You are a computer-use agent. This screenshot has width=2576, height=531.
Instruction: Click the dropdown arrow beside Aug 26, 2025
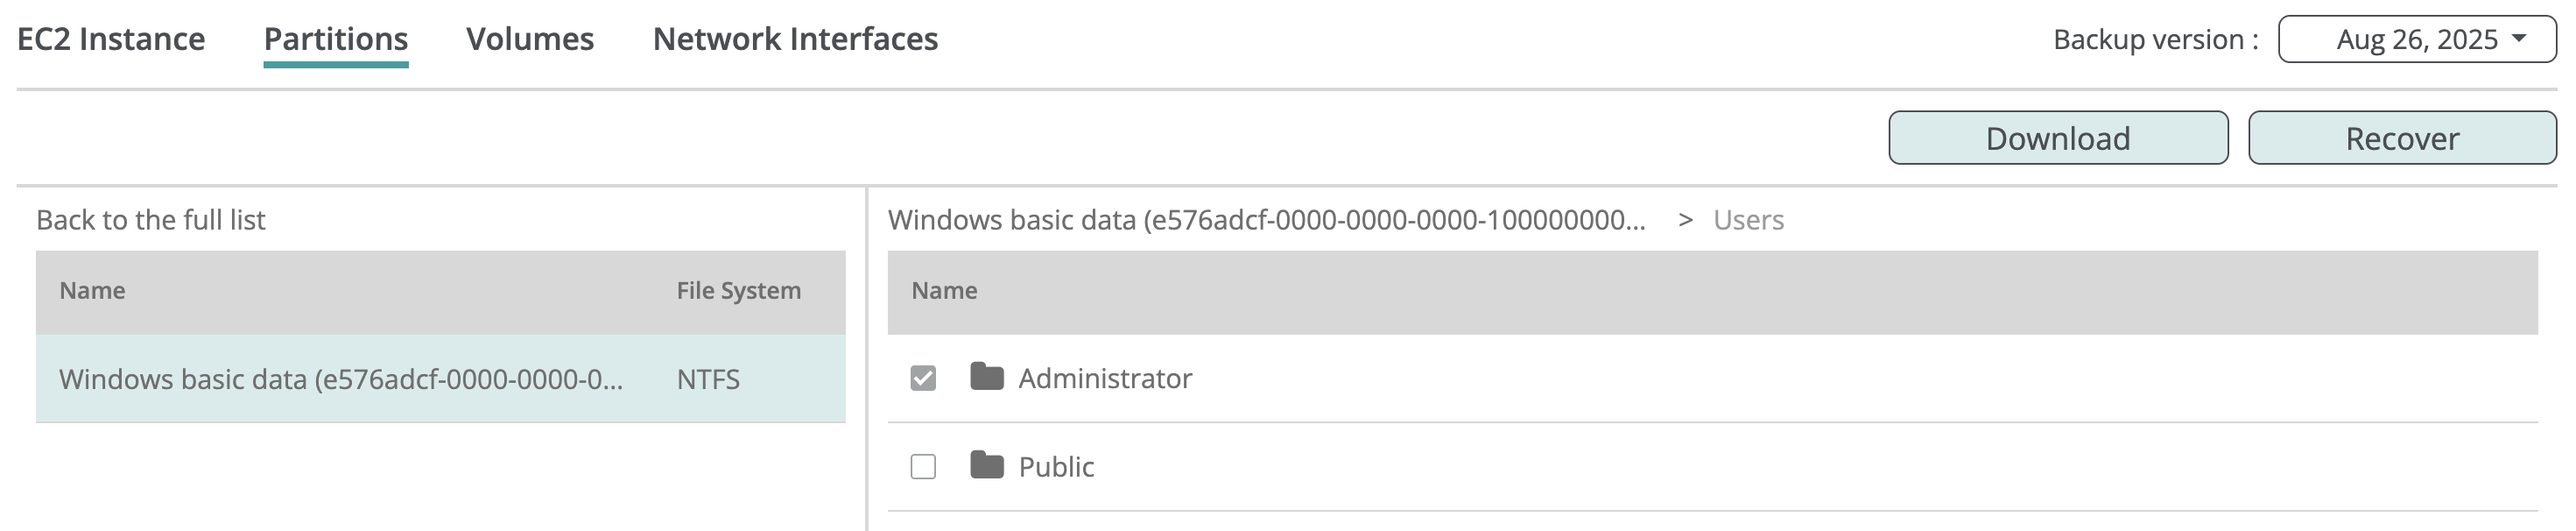2519,38
